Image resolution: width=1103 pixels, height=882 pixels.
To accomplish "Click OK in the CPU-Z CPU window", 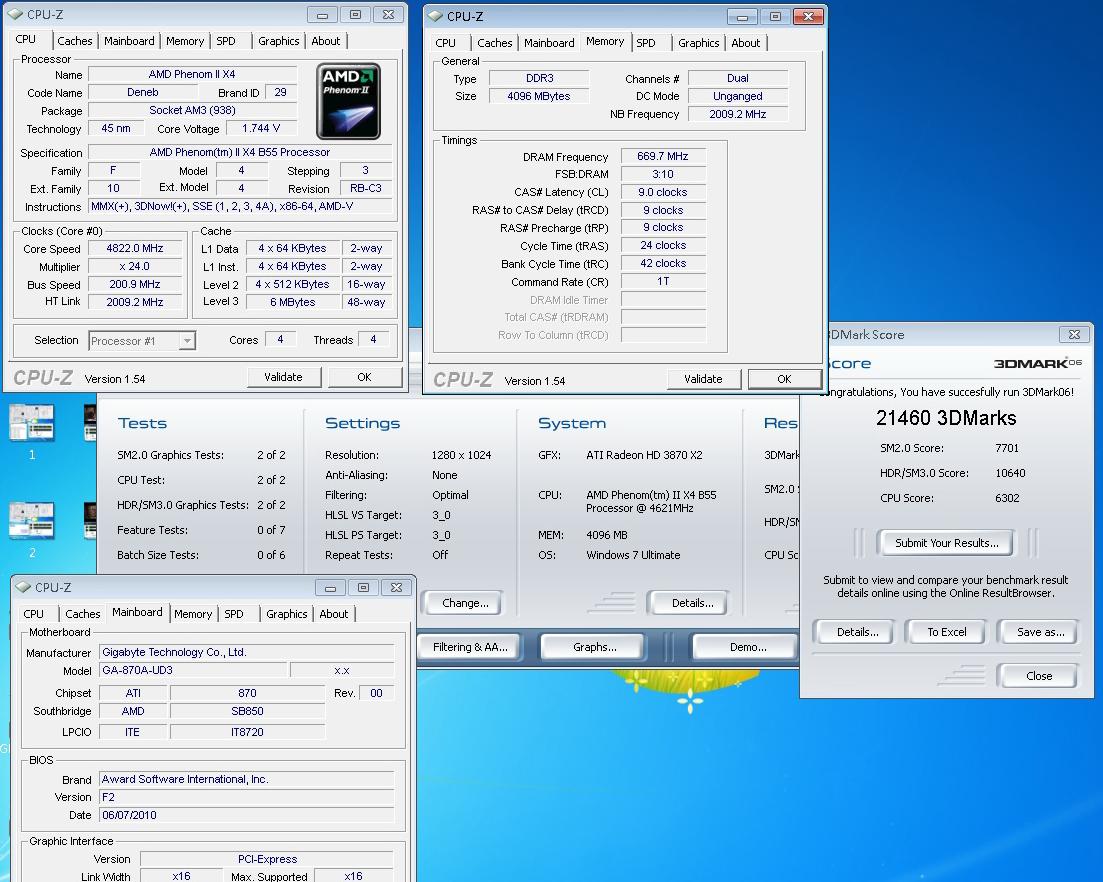I will click(x=364, y=377).
